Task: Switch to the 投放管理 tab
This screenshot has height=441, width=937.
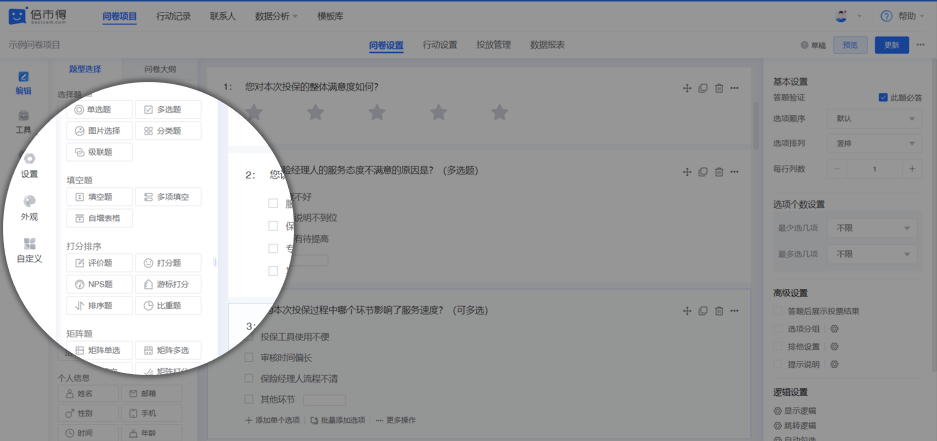Action: click(493, 45)
